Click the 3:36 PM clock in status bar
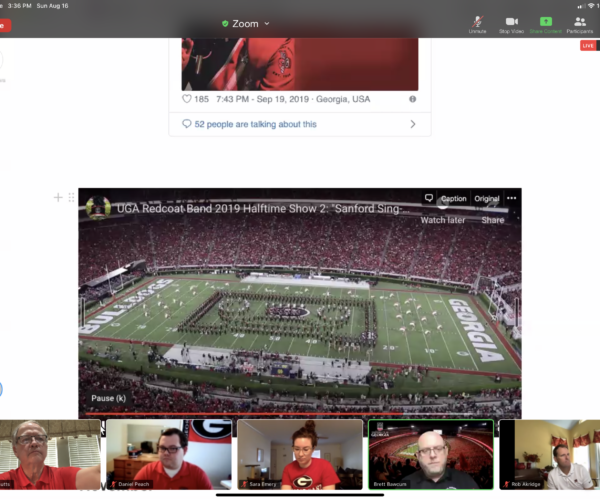The image size is (600, 500). (x=20, y=6)
